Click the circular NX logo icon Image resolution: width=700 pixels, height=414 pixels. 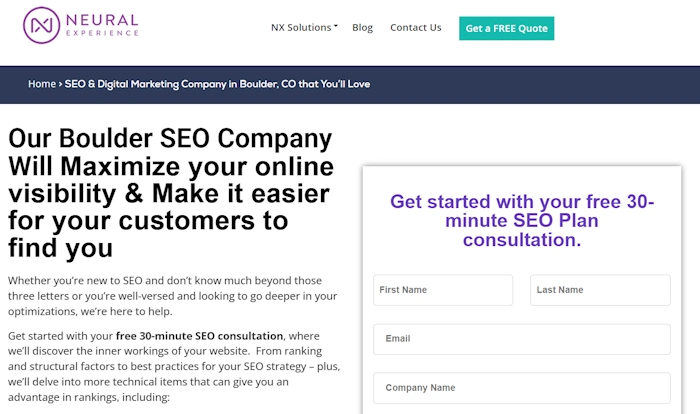click(42, 25)
